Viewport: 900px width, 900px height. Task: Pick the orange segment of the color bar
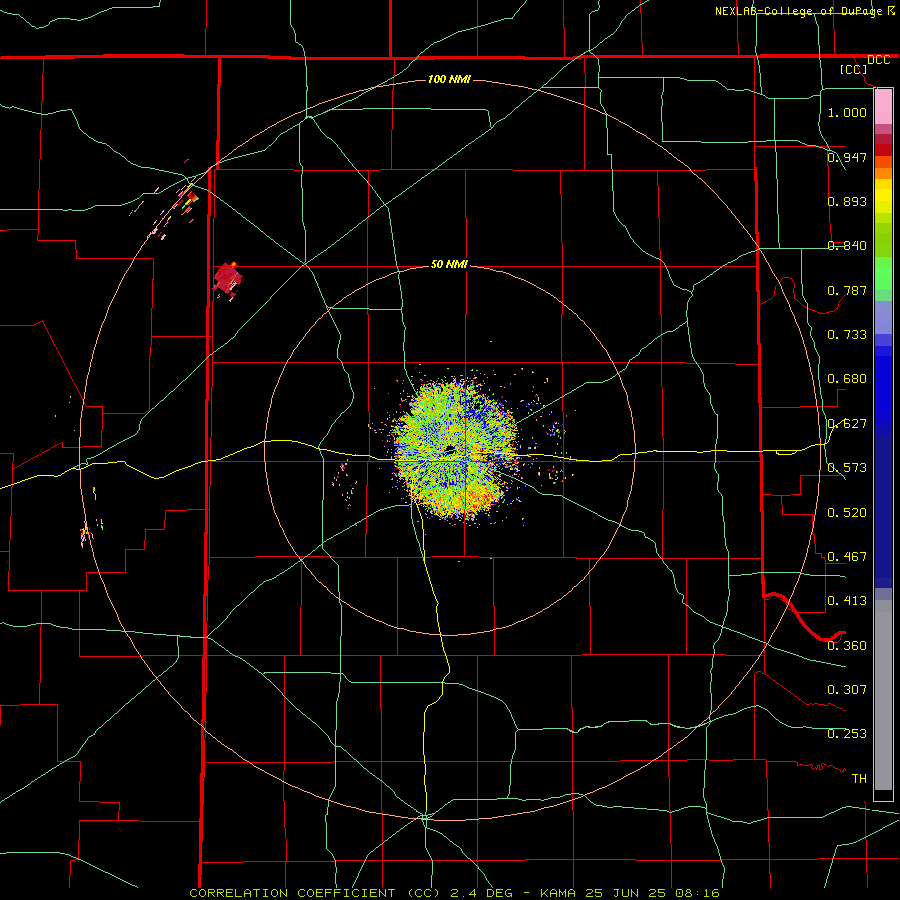tap(883, 172)
